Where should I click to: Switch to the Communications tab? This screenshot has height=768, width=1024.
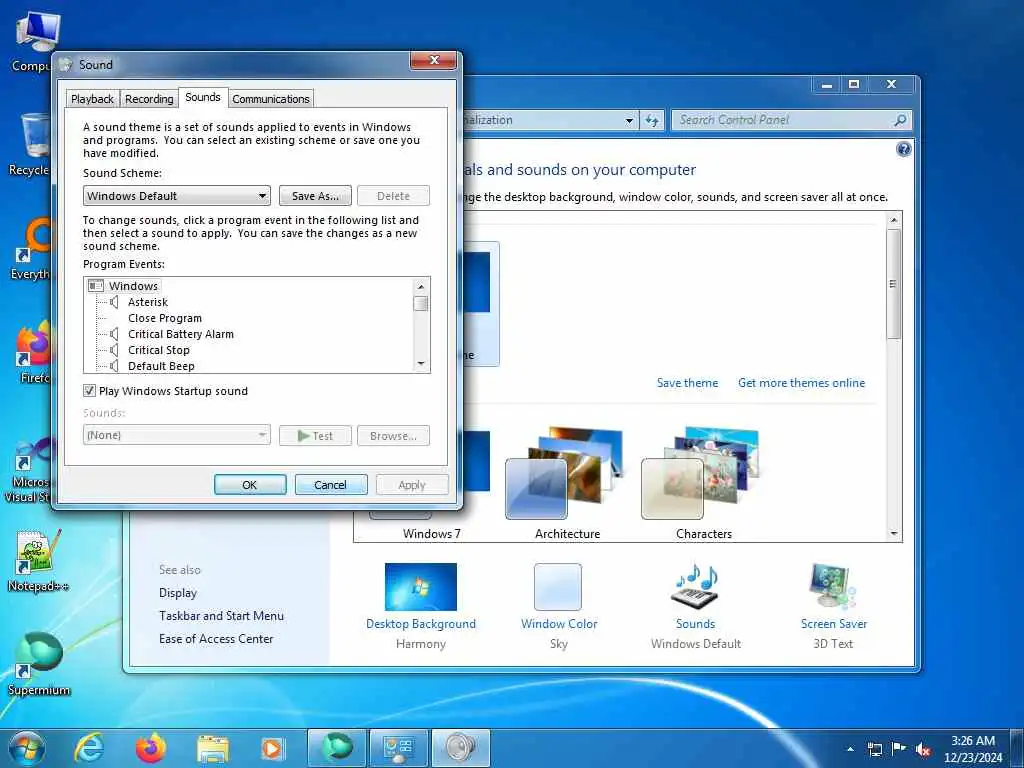pyautogui.click(x=270, y=99)
